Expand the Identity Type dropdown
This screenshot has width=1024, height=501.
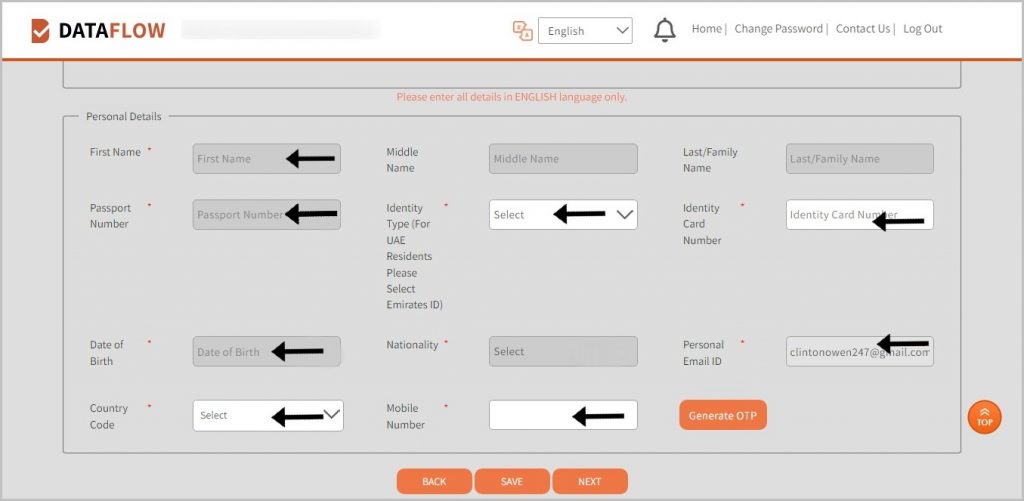click(x=563, y=215)
